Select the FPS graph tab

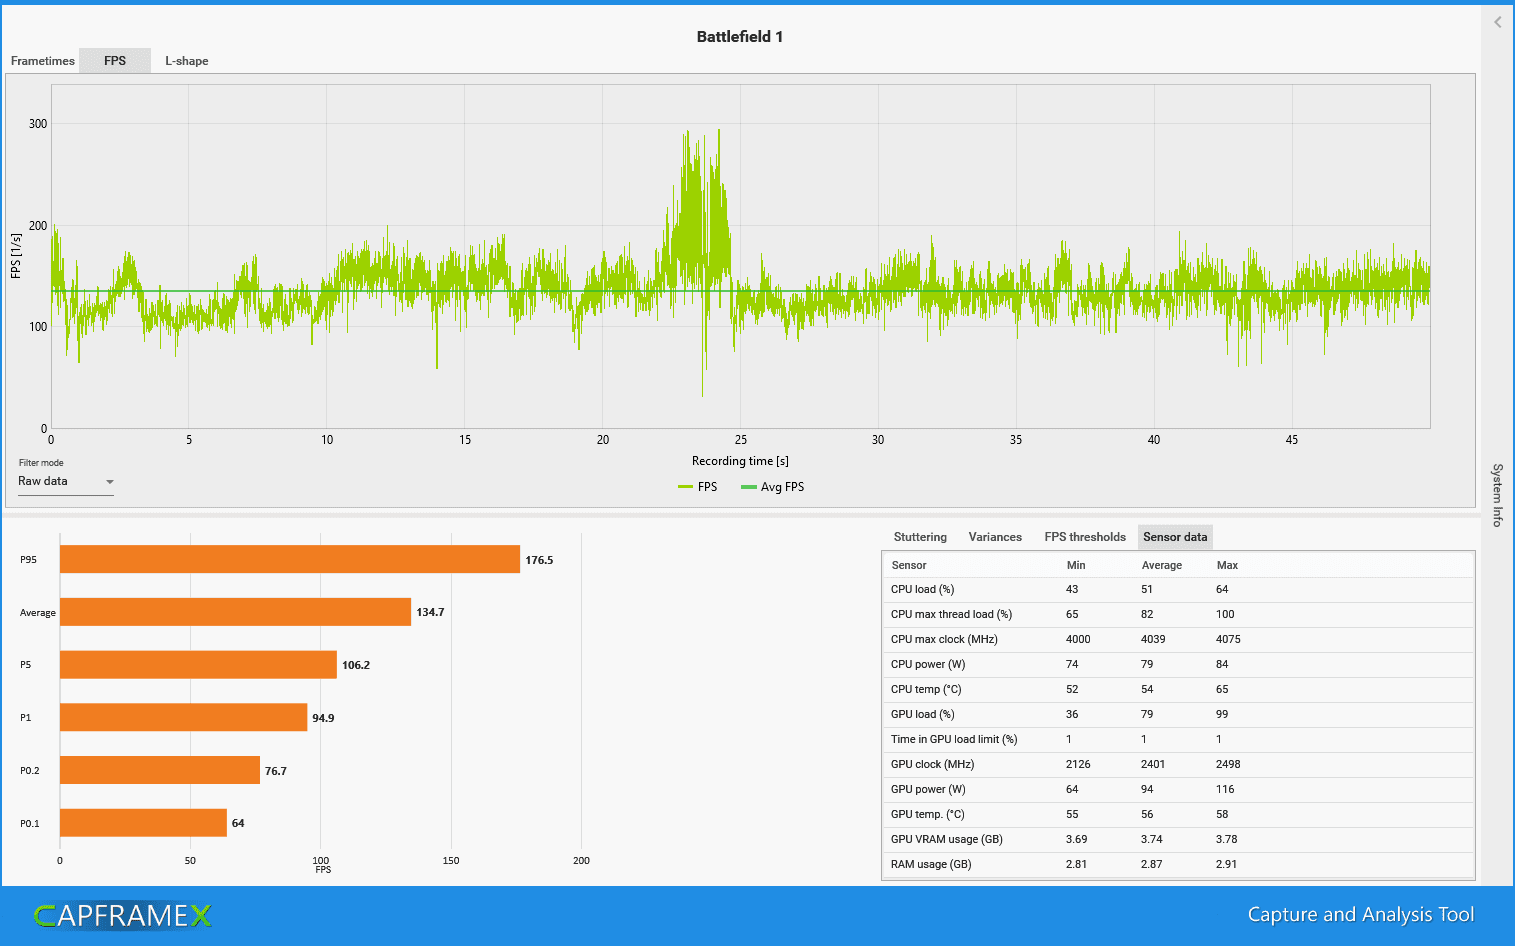point(115,61)
